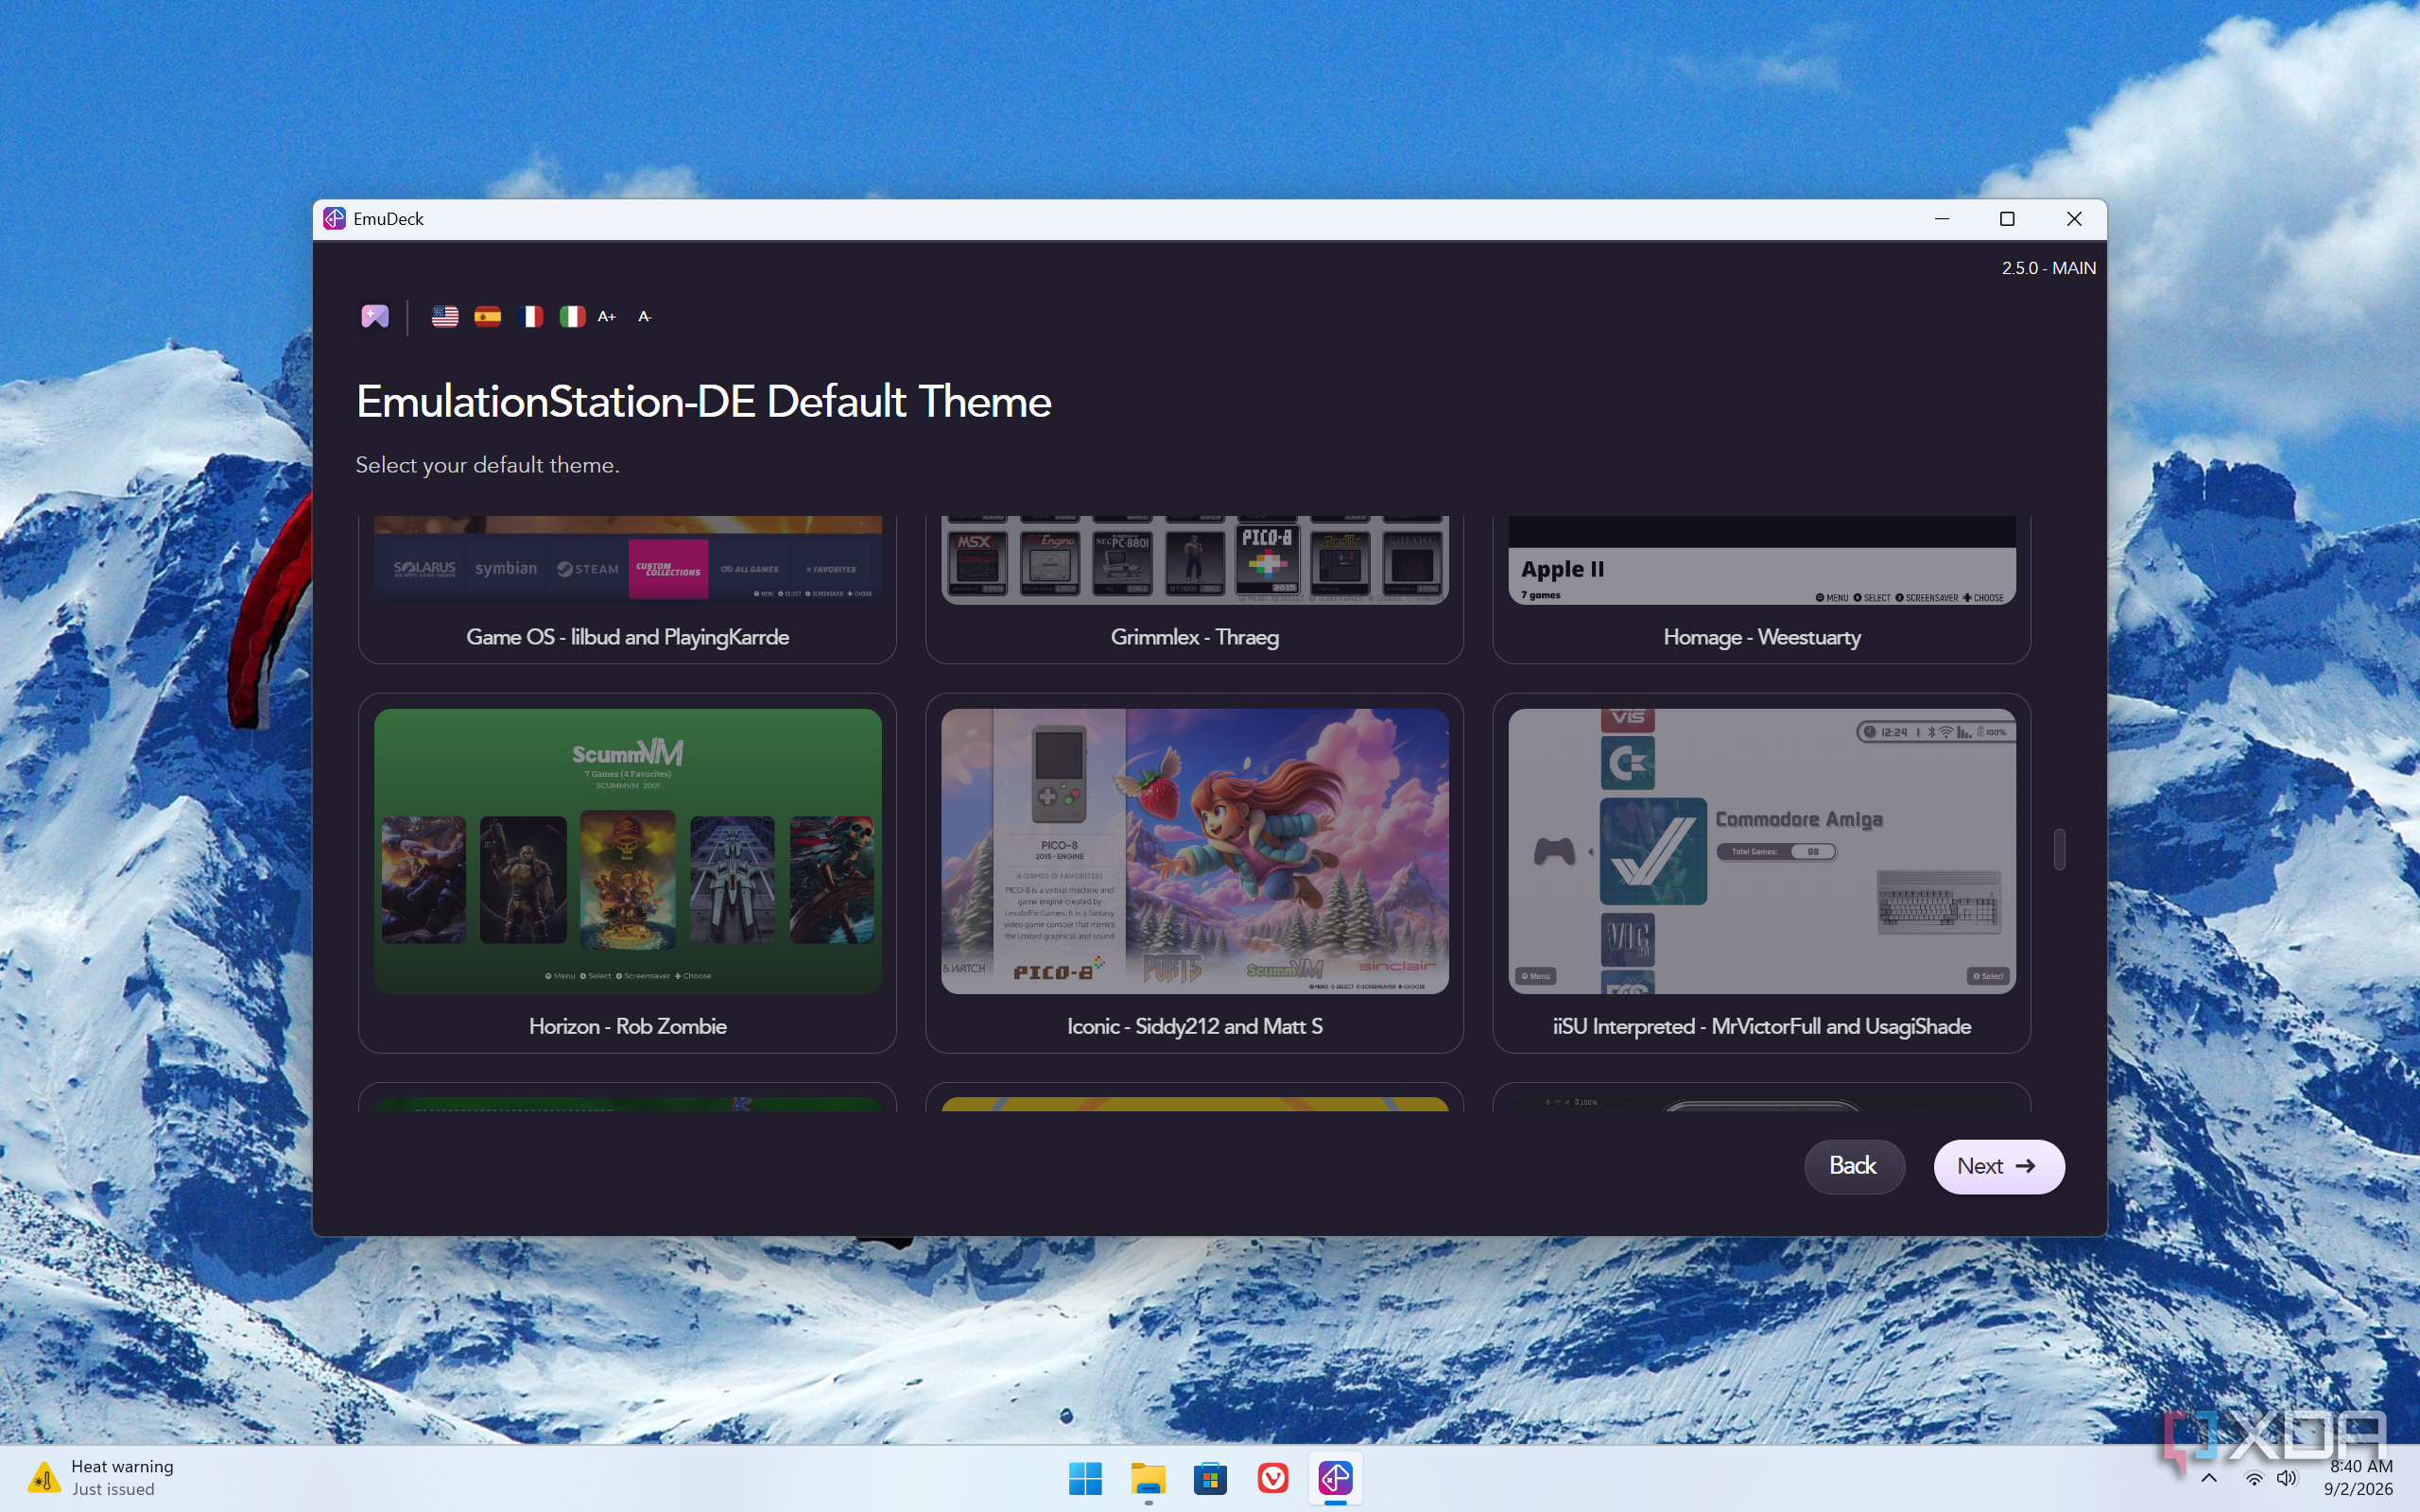This screenshot has width=2420, height=1512.
Task: Click the 2.5.0 - MAIN version label
Action: [x=2048, y=268]
